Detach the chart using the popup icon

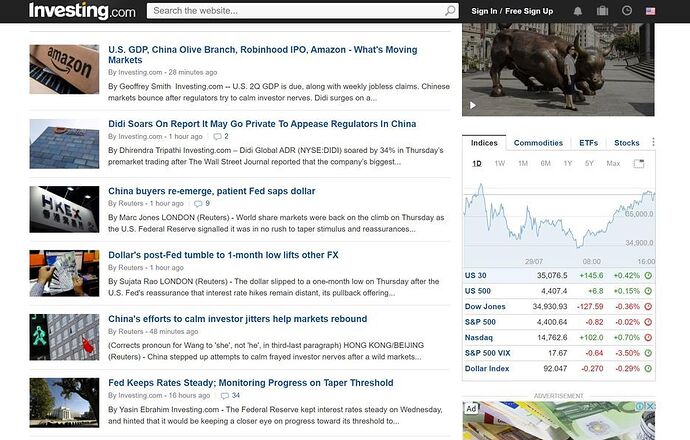640,163
